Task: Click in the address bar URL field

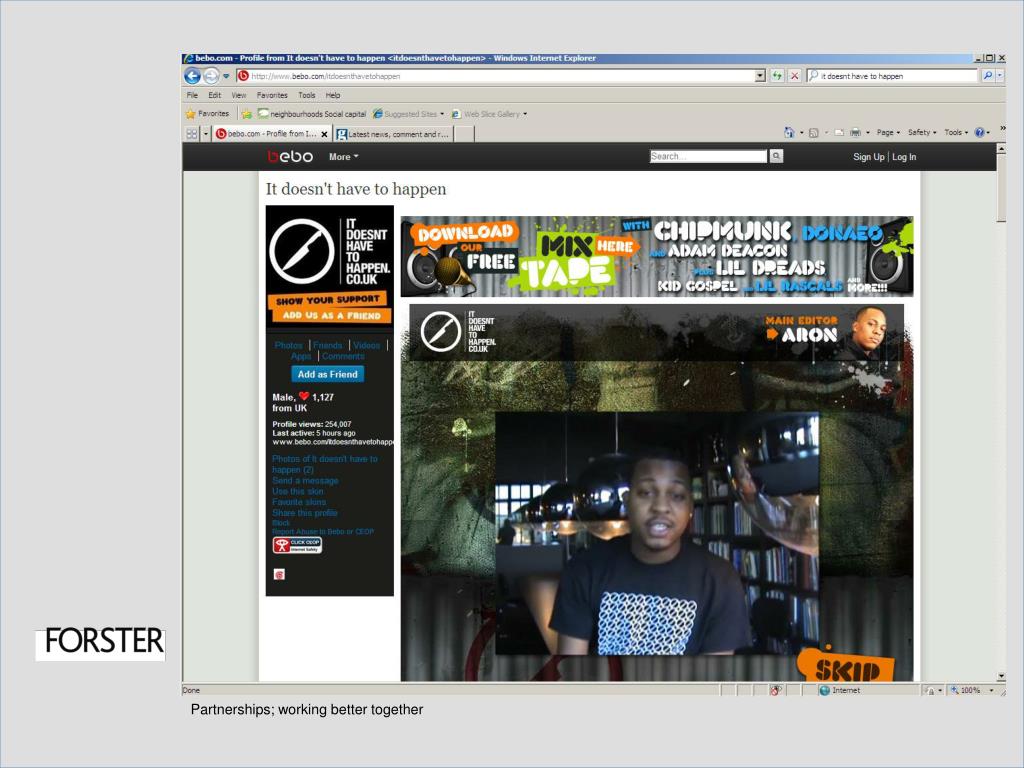Action: [x=501, y=76]
